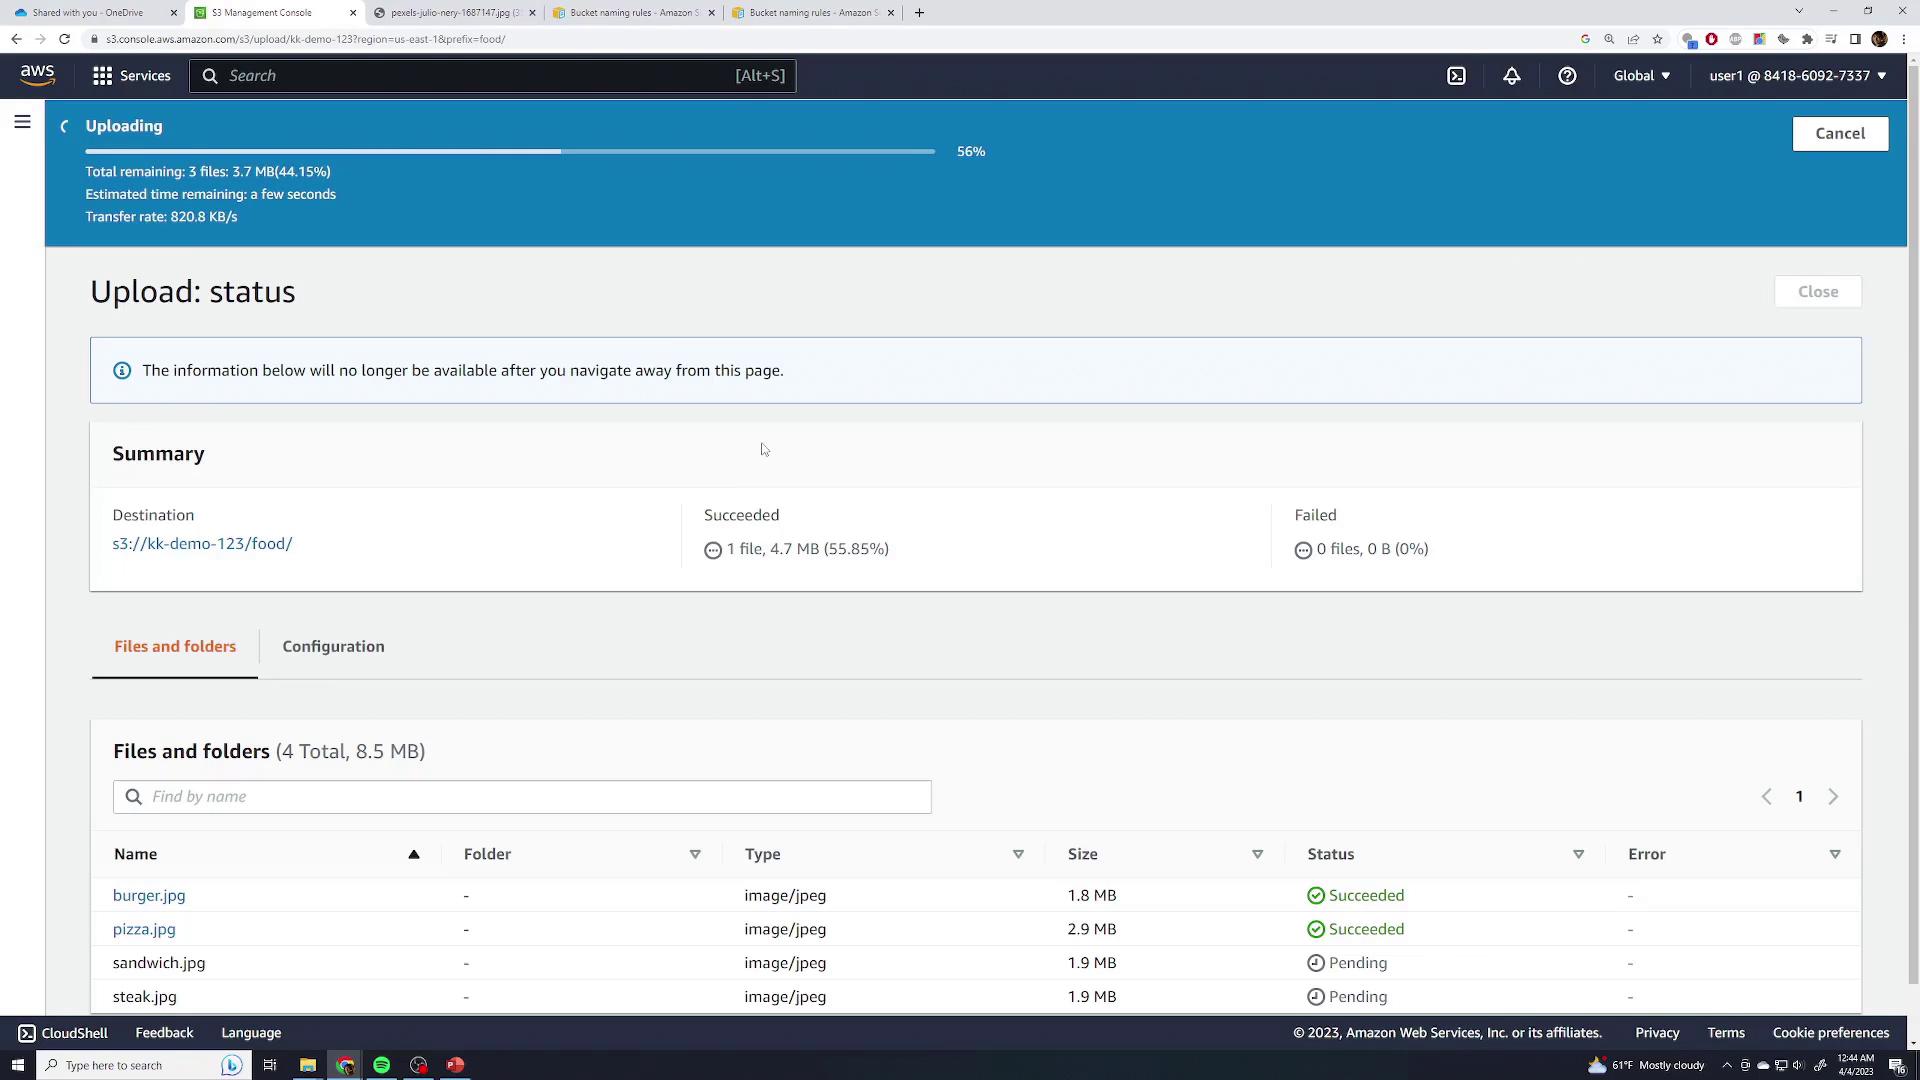Viewport: 1920px width, 1080px height.
Task: Click the AWS console home icon
Action: tap(36, 75)
